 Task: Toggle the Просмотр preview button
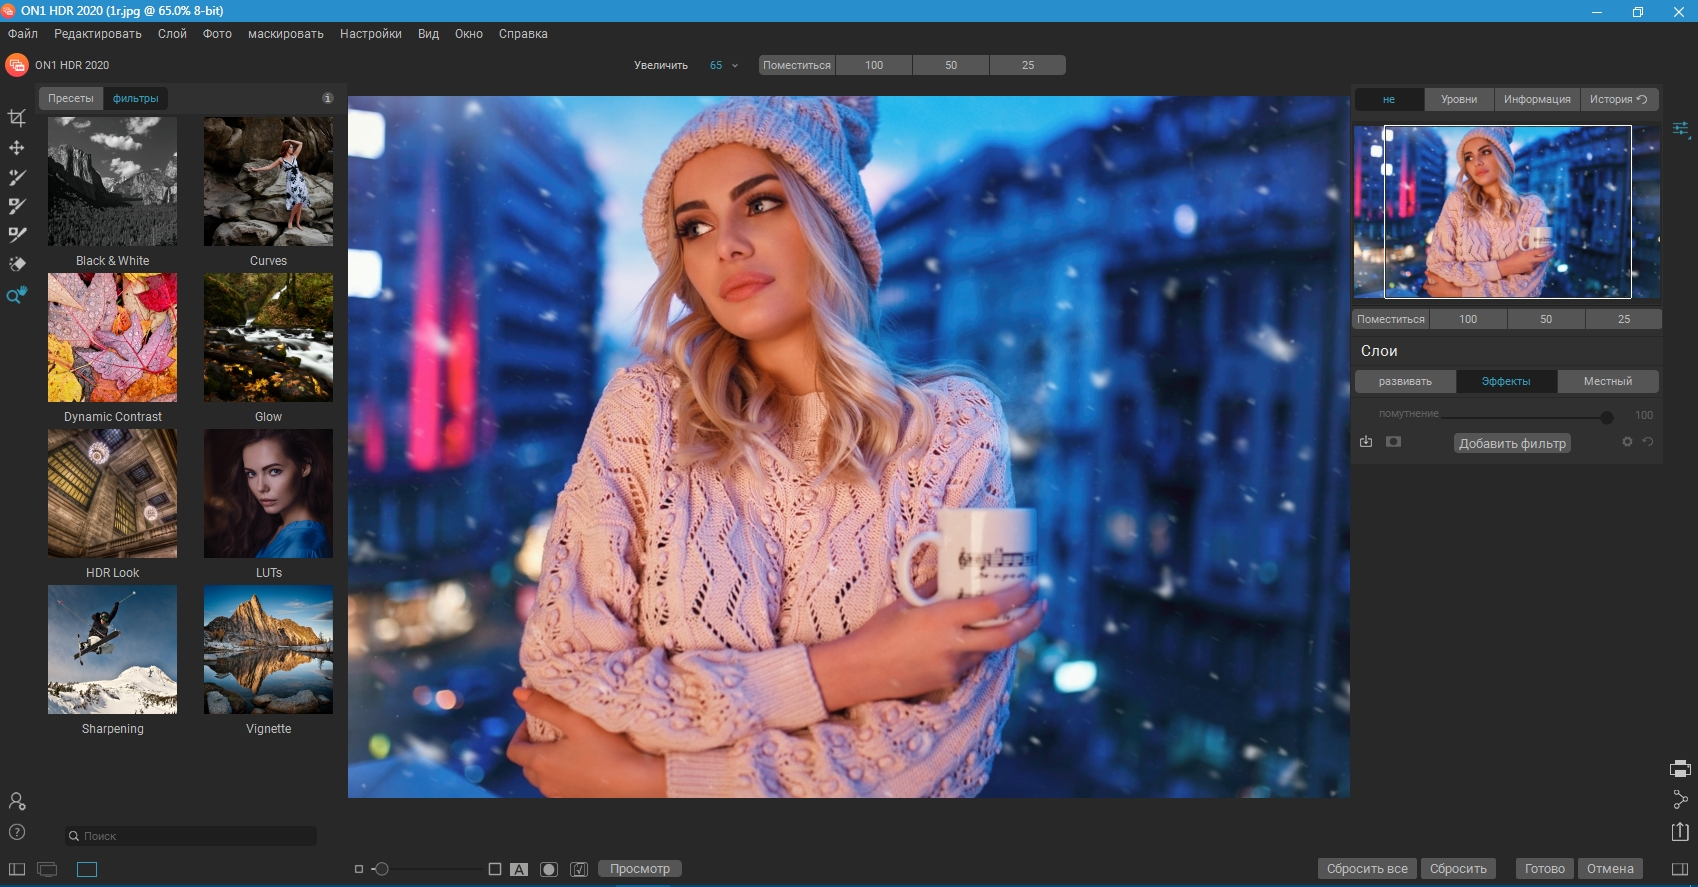pos(640,869)
